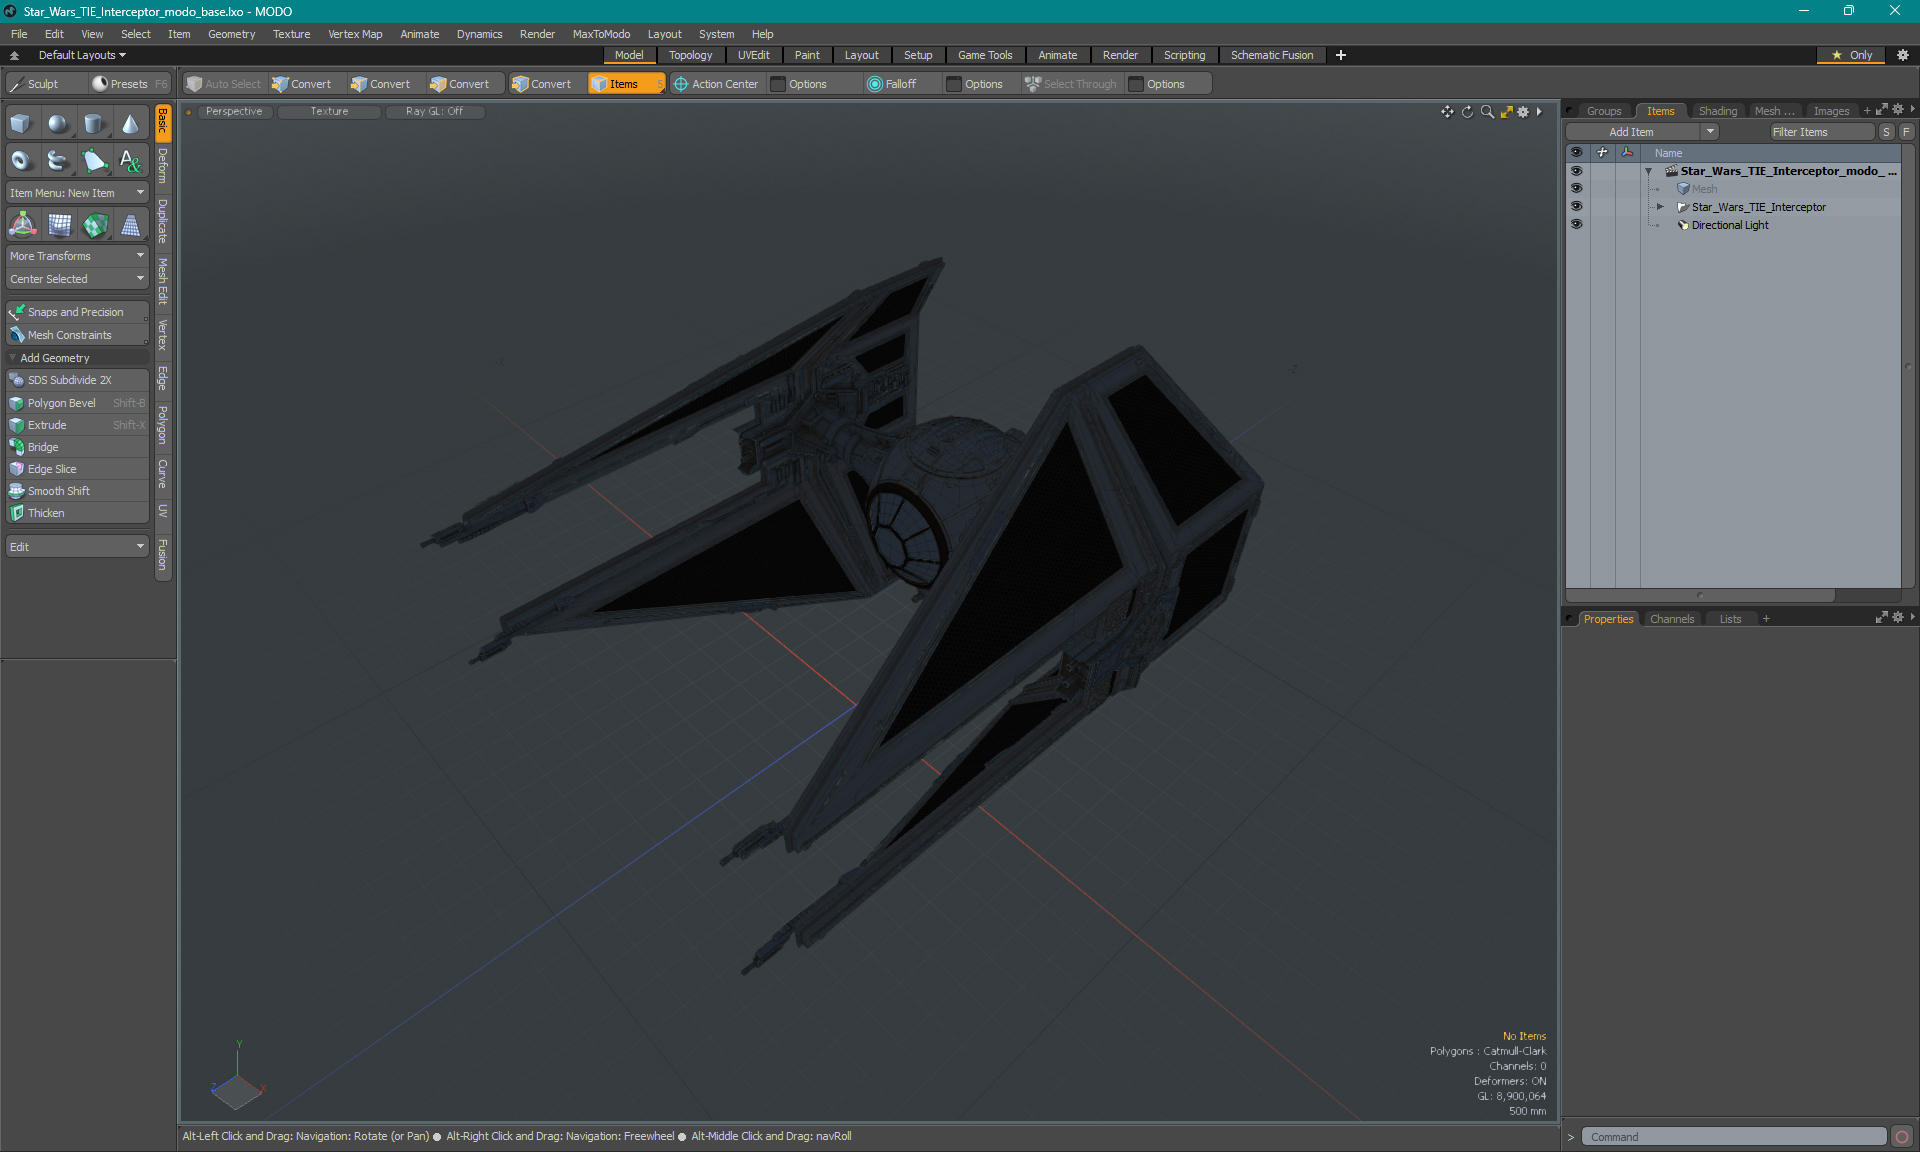Activate the Transform gizmo tool
The height and width of the screenshot is (1152, 1920).
22,225
